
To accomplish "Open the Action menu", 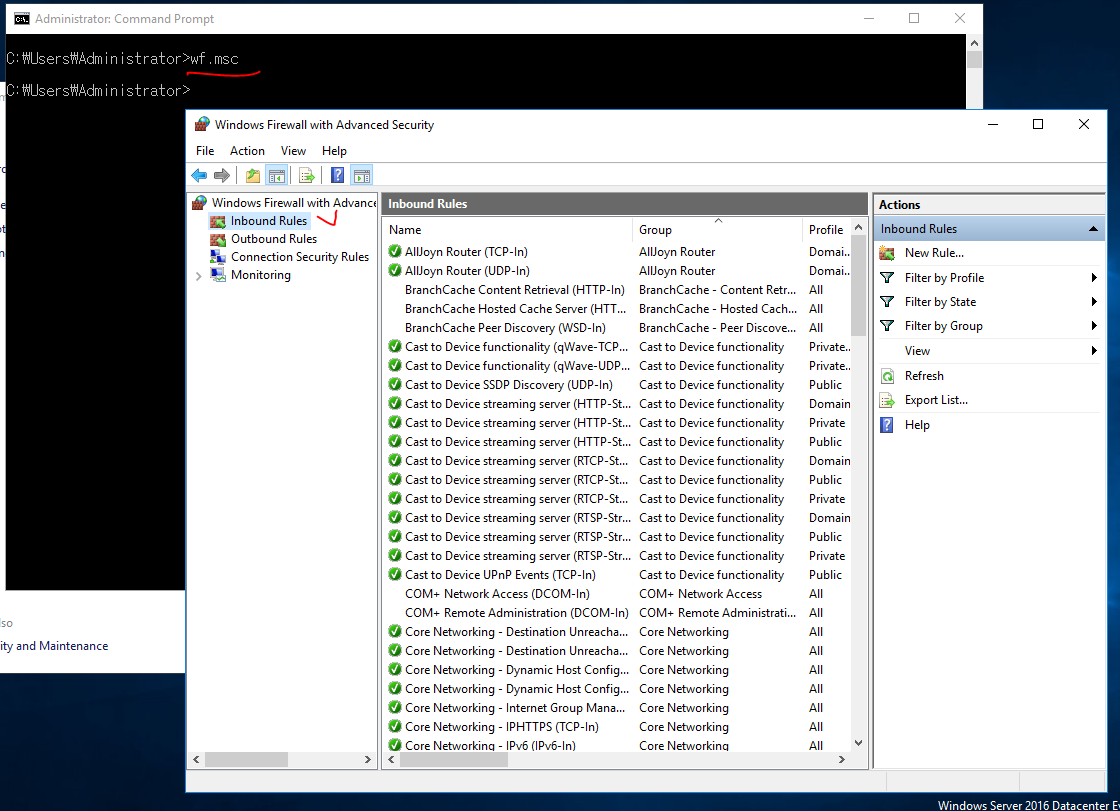I will [x=247, y=151].
